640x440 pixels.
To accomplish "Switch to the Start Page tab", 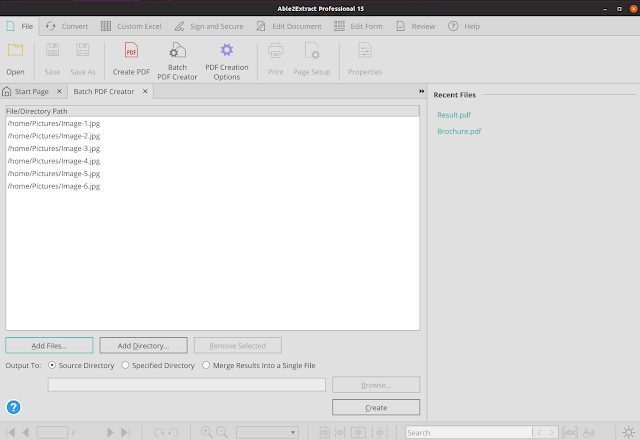I will pos(32,91).
